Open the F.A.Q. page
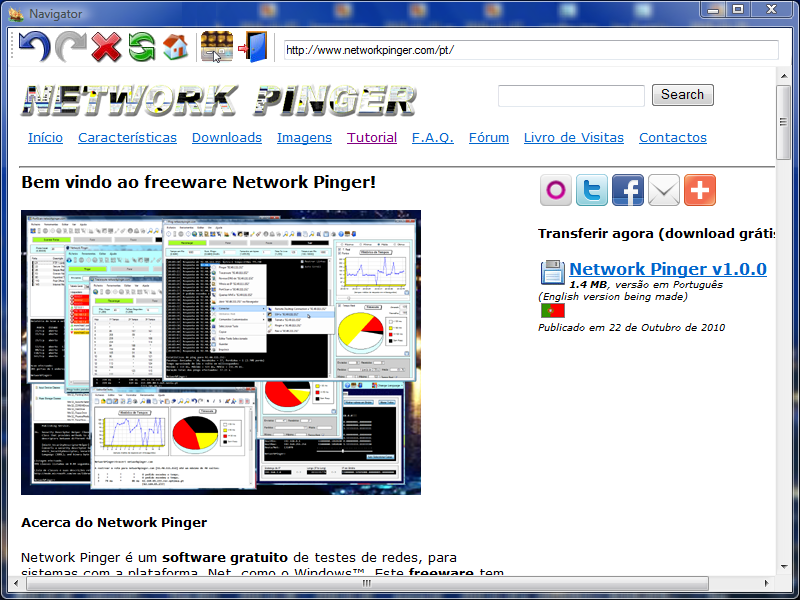The width and height of the screenshot is (800, 600). pos(433,138)
